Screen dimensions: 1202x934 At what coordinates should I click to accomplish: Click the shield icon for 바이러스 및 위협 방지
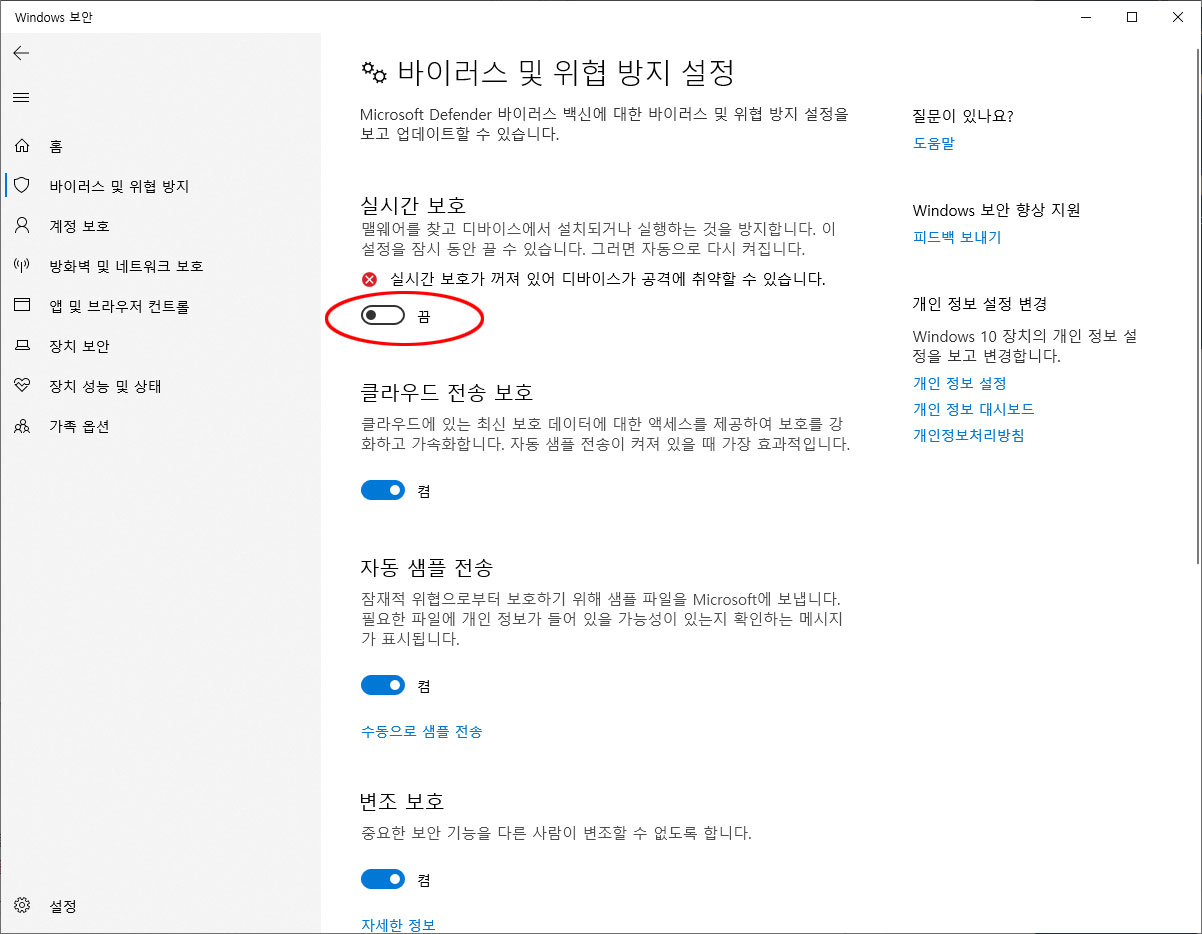click(22, 186)
